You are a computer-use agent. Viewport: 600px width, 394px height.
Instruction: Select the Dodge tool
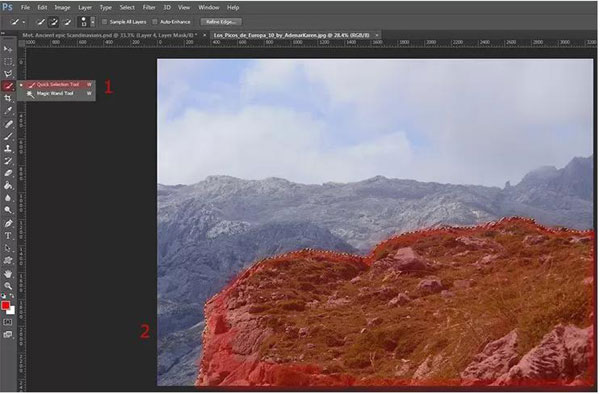8,210
